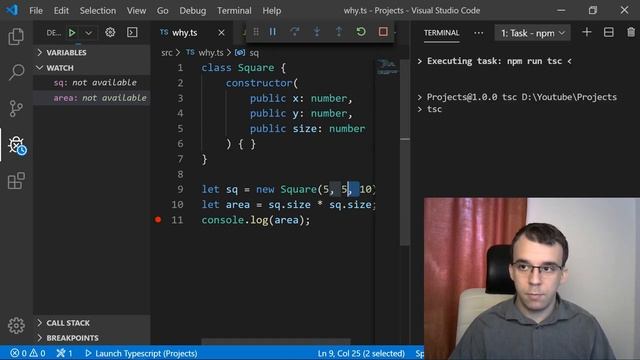640x360 pixels.
Task: Pause debug execution
Action: click(273, 31)
